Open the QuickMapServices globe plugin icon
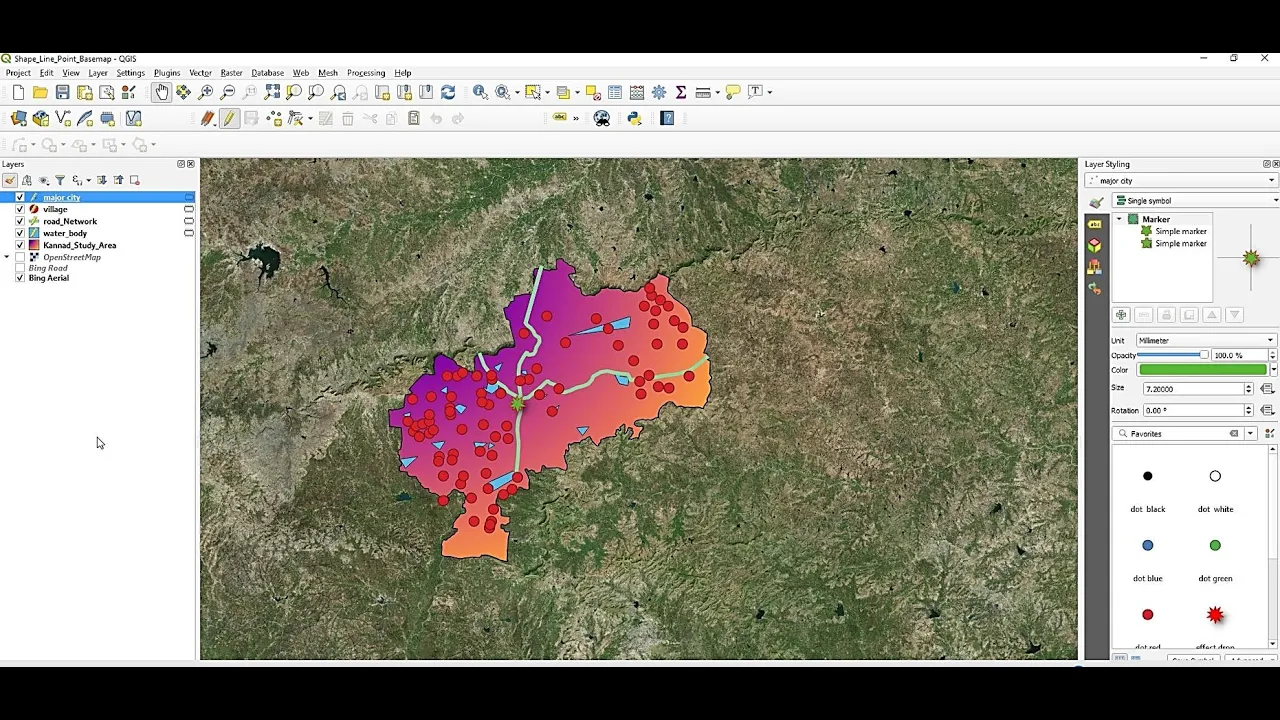 point(602,118)
